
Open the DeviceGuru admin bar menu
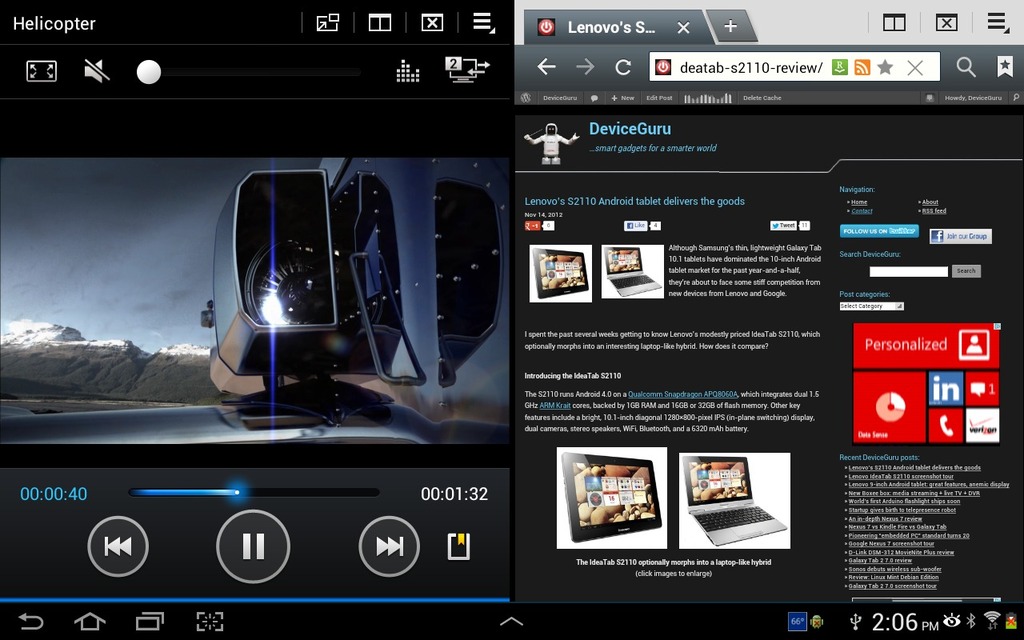(560, 98)
